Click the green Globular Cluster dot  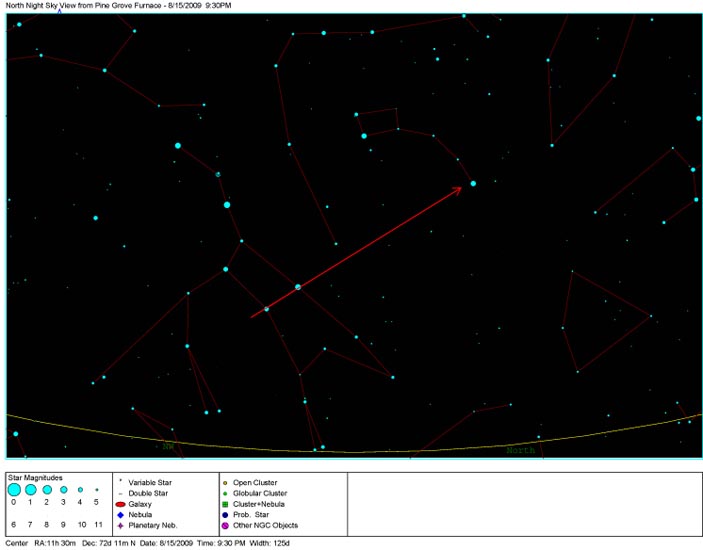click(225, 494)
